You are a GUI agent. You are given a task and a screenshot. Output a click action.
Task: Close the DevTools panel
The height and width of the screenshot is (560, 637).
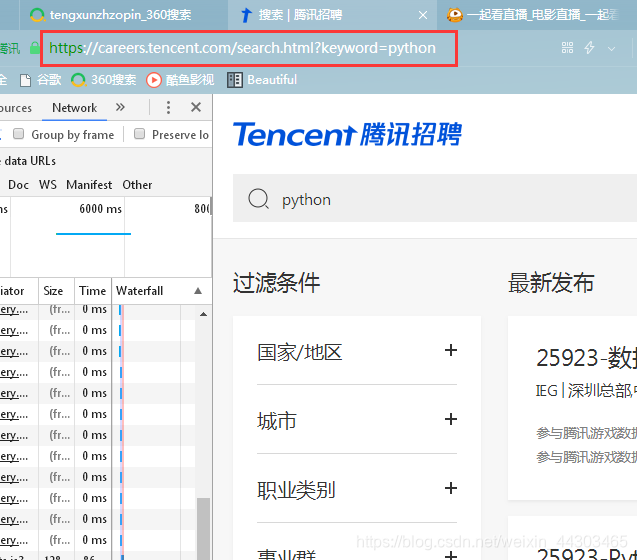pos(196,107)
